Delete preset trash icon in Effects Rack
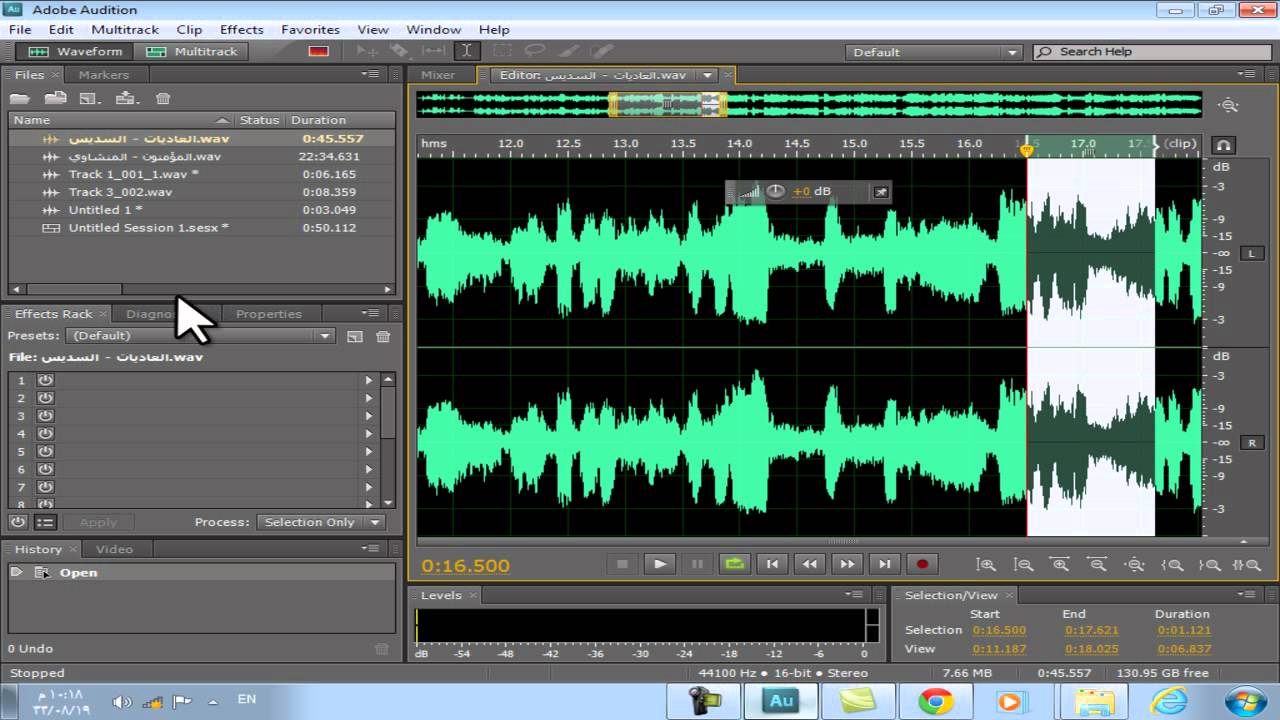 pyautogui.click(x=383, y=336)
